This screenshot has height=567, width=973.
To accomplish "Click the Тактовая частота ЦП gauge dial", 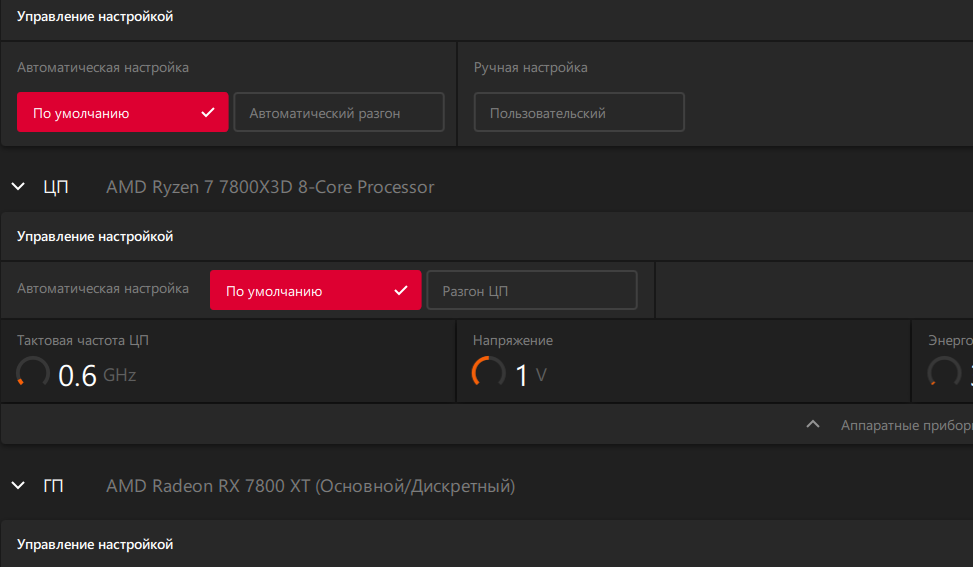I will (x=32, y=373).
